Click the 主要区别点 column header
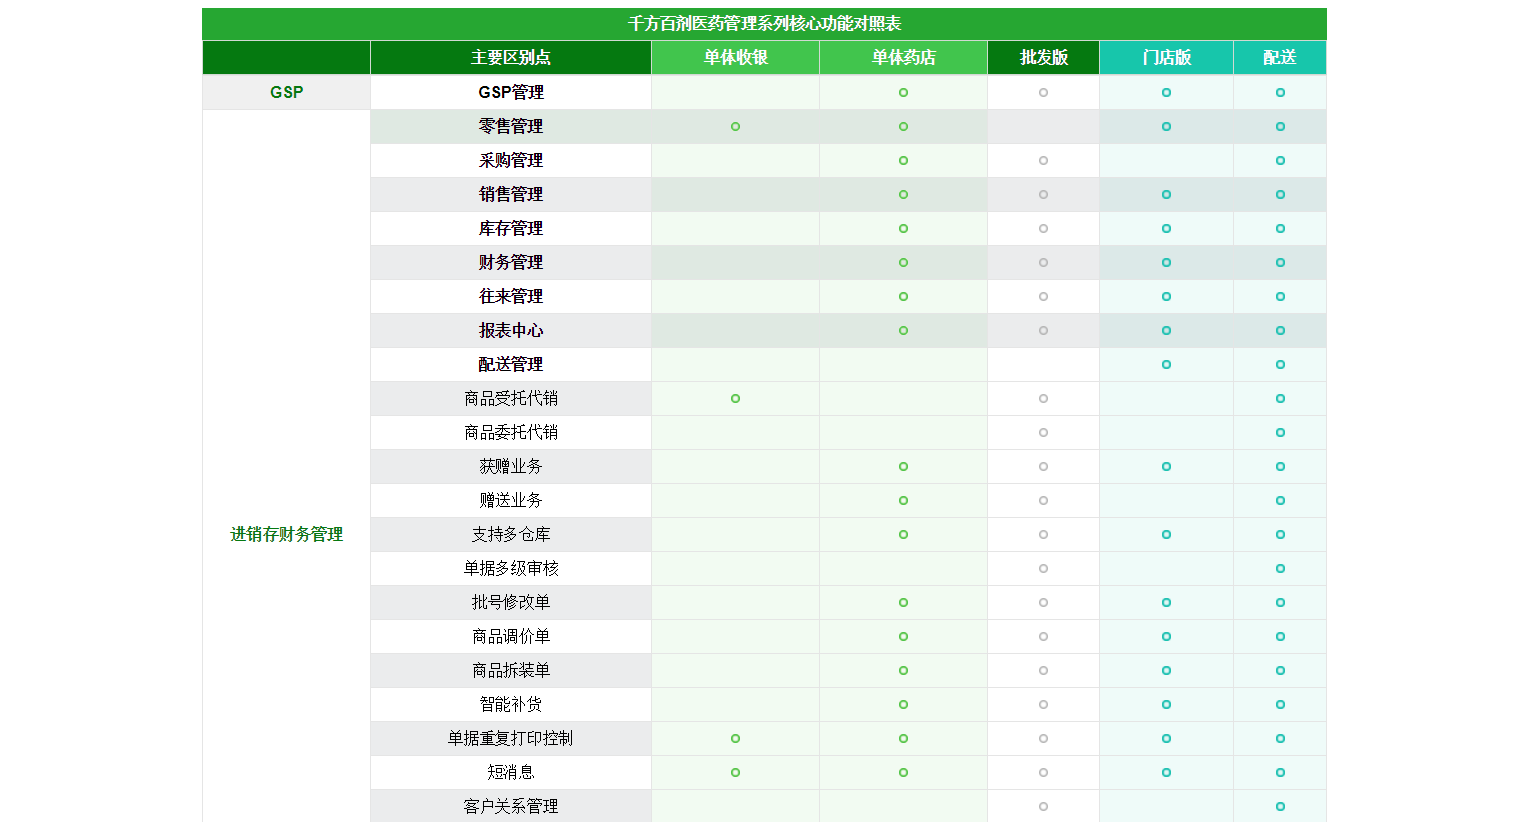The width and height of the screenshot is (1521, 822). (x=511, y=58)
